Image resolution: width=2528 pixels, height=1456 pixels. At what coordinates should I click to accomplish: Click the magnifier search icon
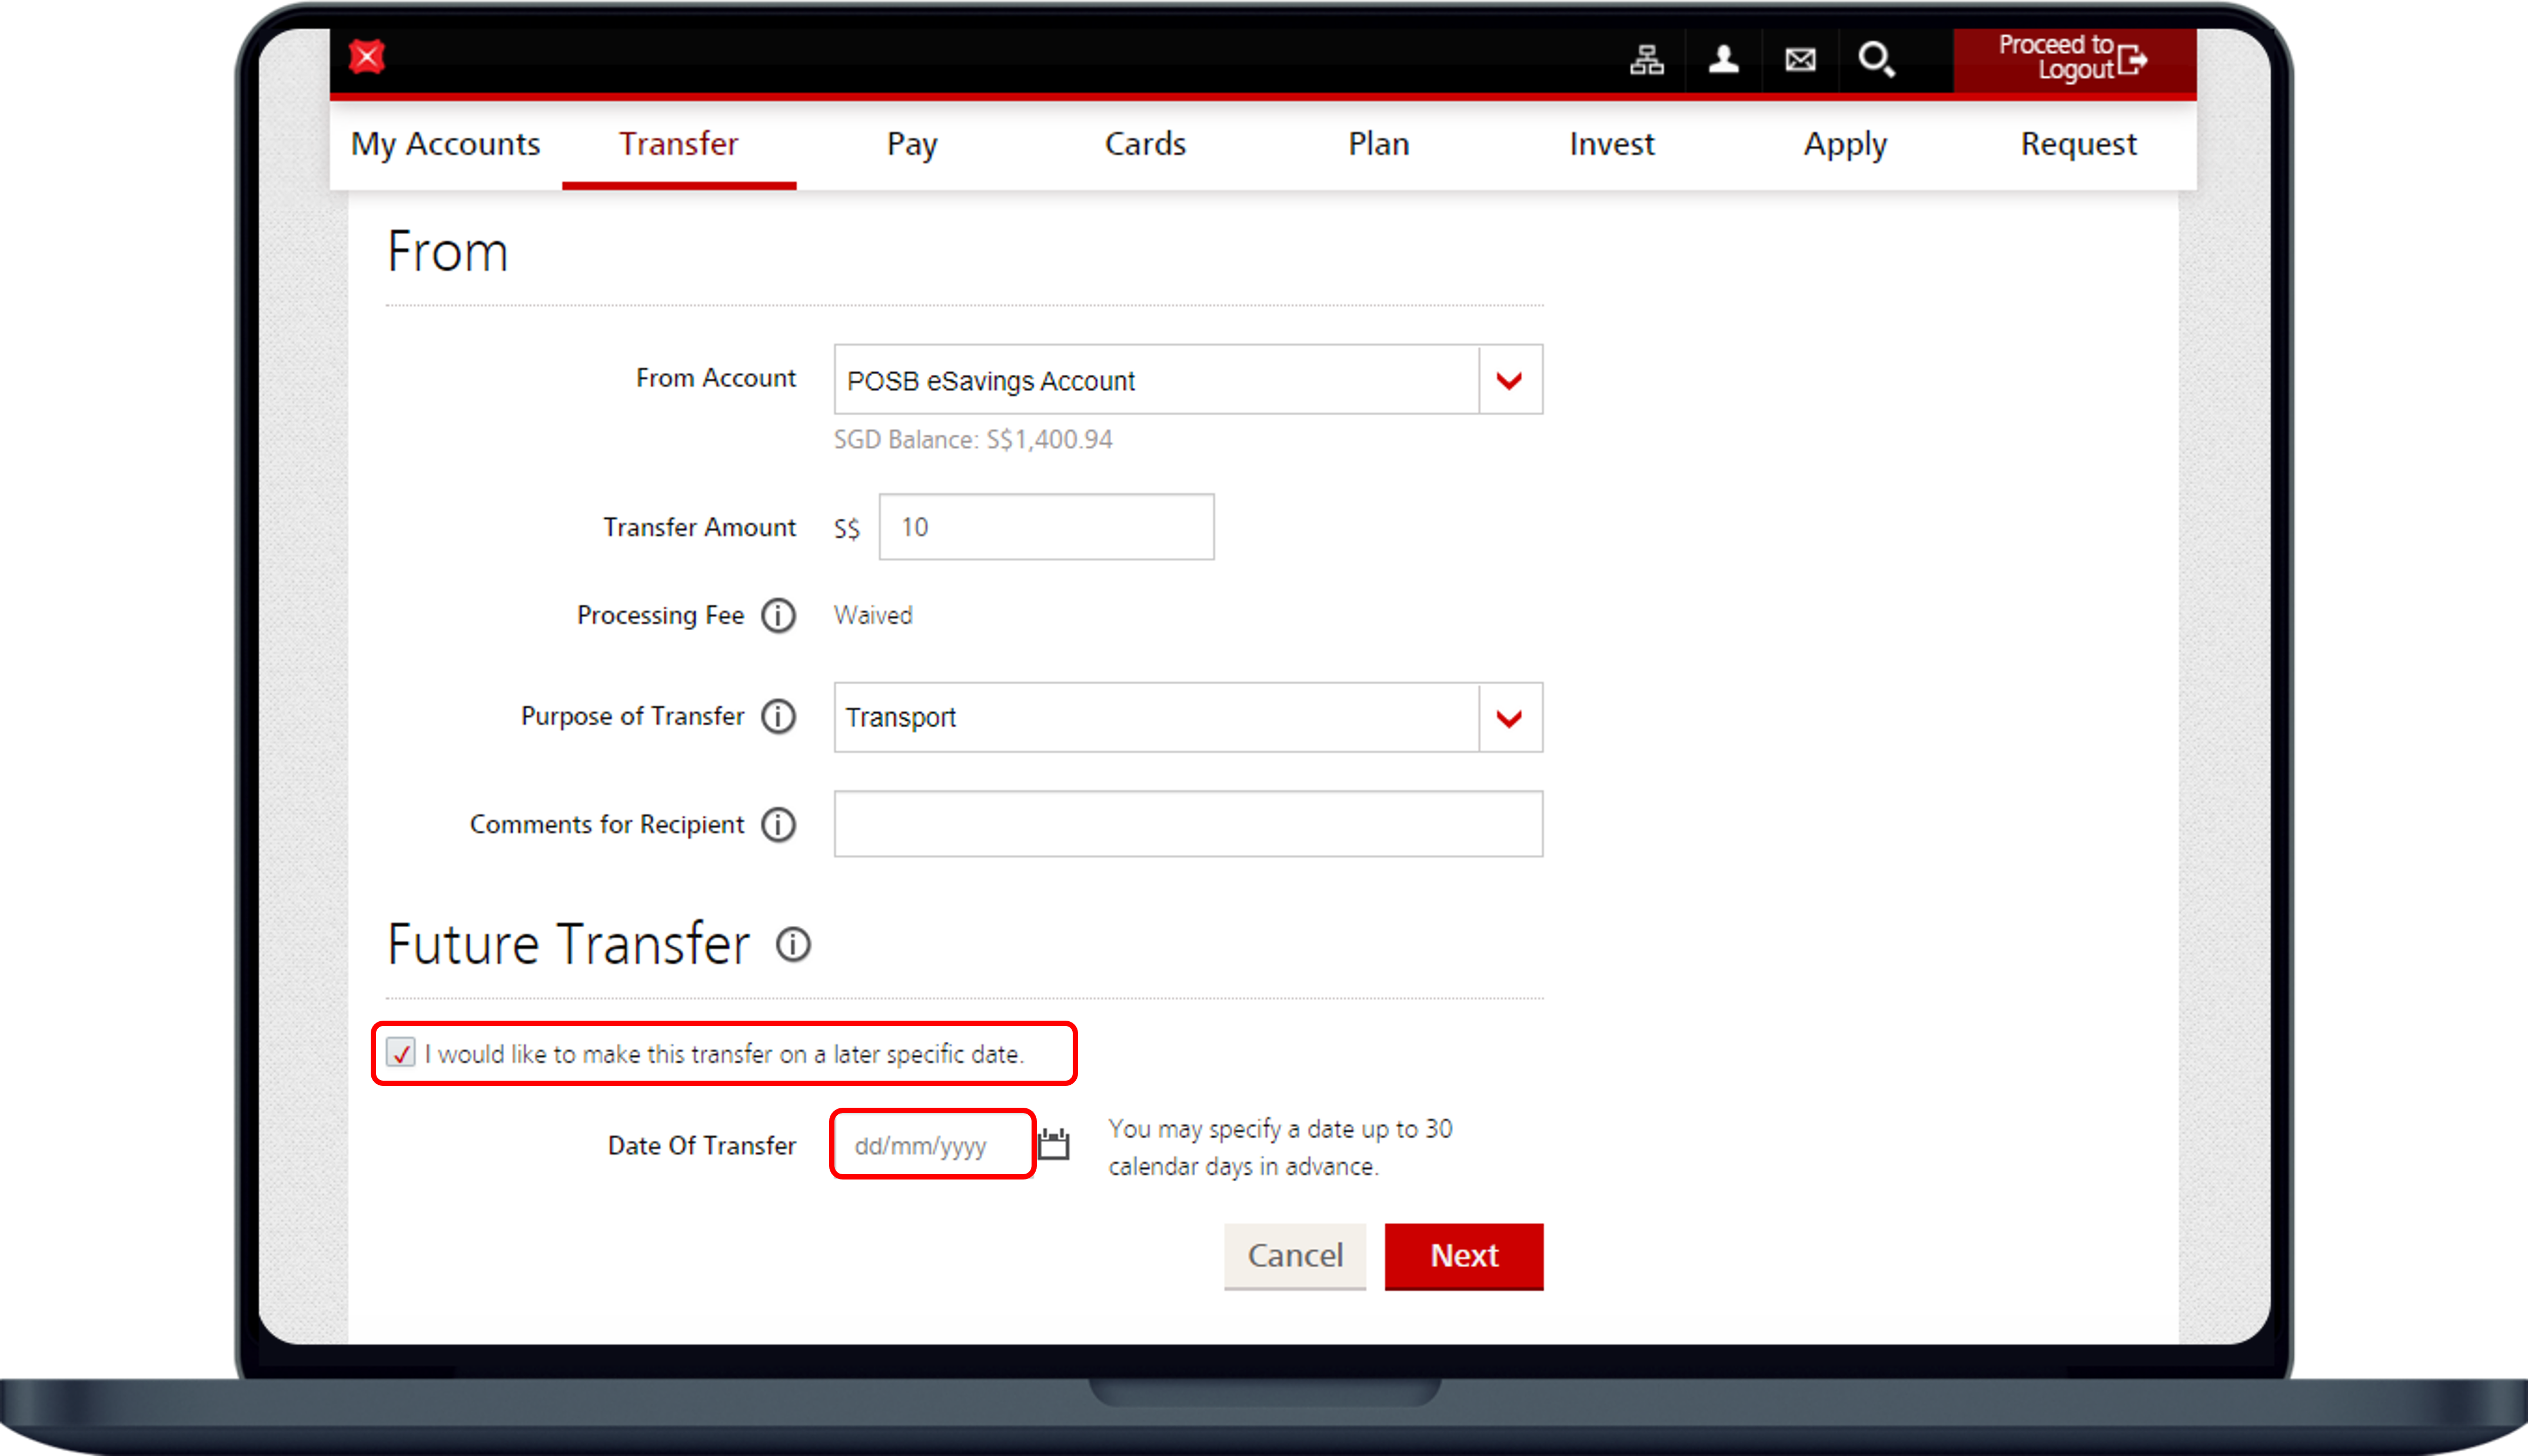(x=1876, y=59)
